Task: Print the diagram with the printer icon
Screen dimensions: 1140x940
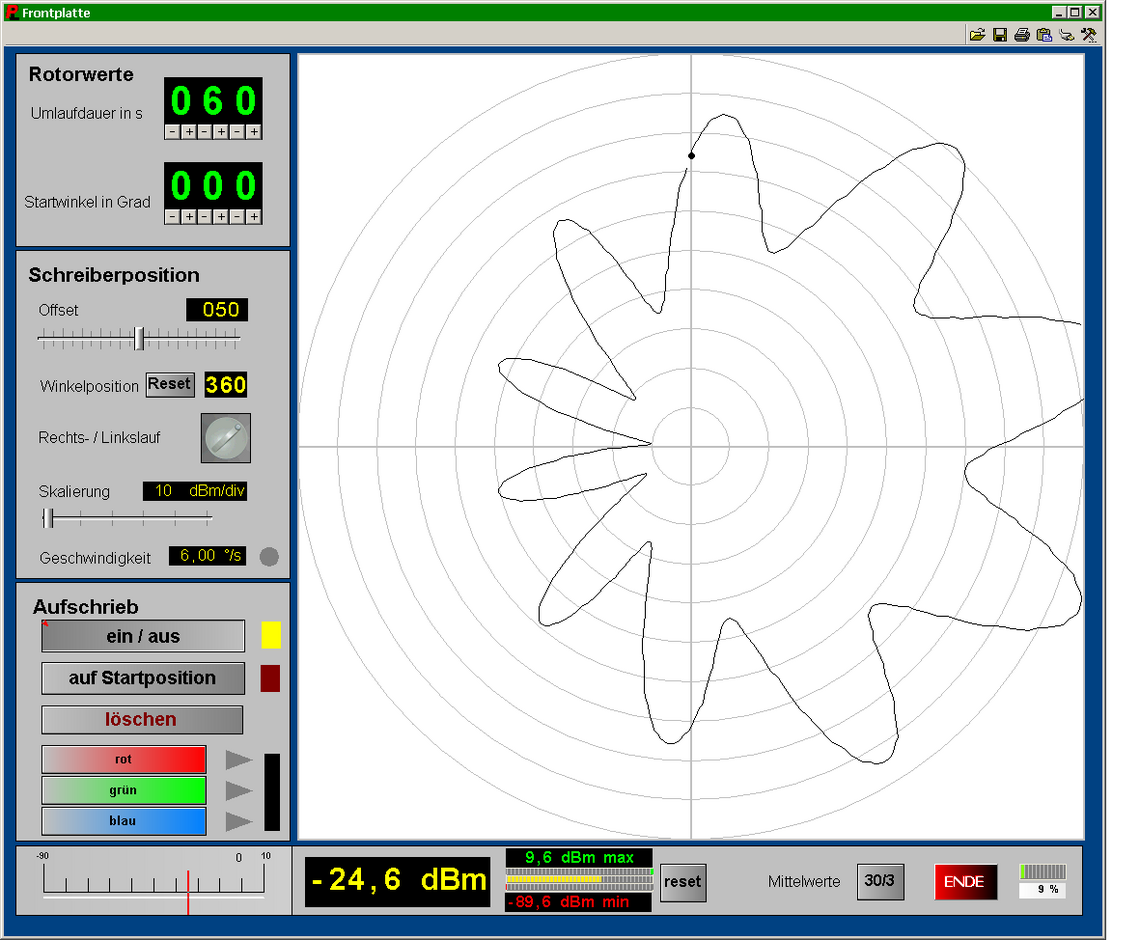Action: (x=1021, y=34)
